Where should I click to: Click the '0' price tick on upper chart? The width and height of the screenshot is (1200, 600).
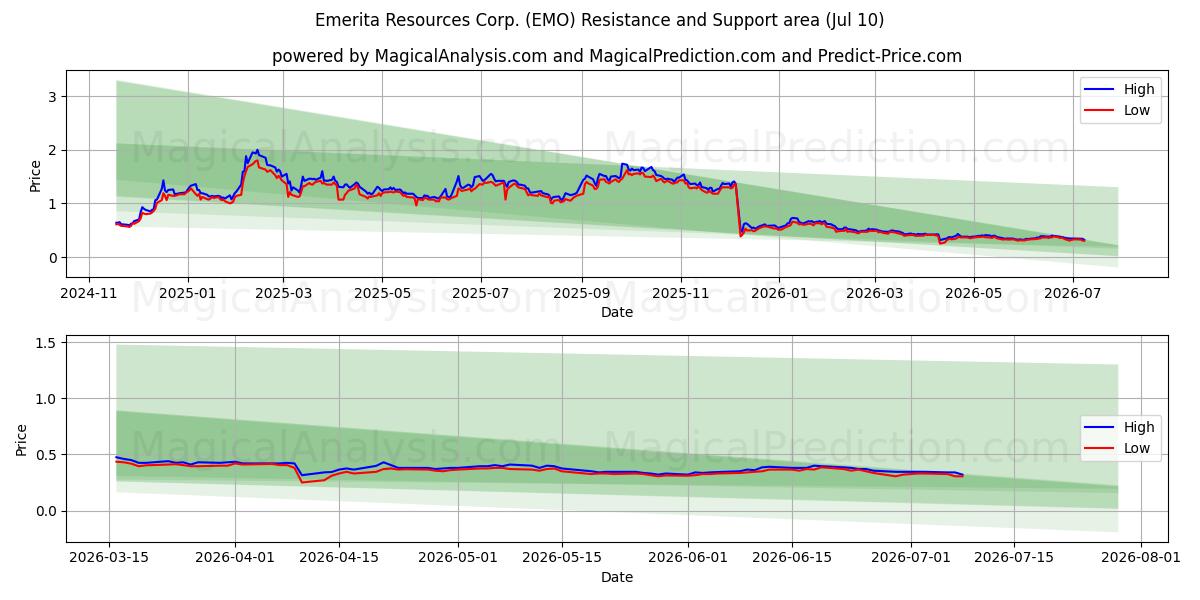[55, 258]
